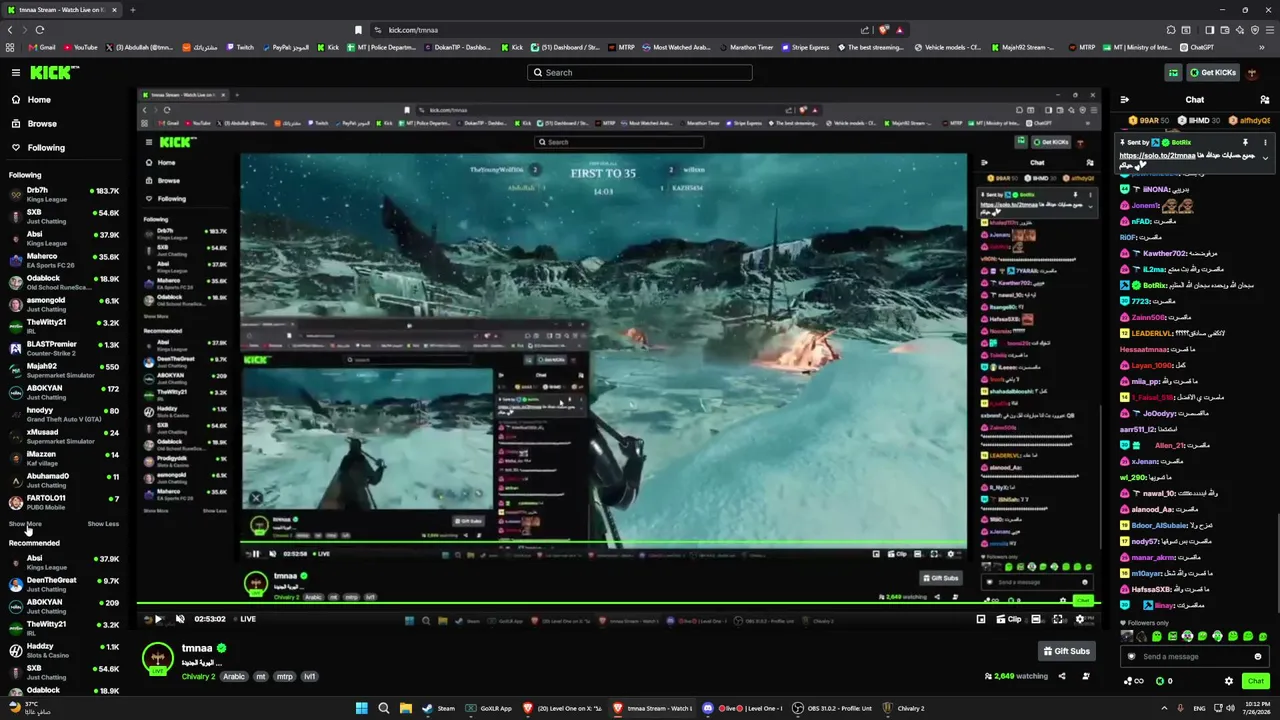Select the Arabic stream tag
1280x720 pixels.
(x=234, y=677)
